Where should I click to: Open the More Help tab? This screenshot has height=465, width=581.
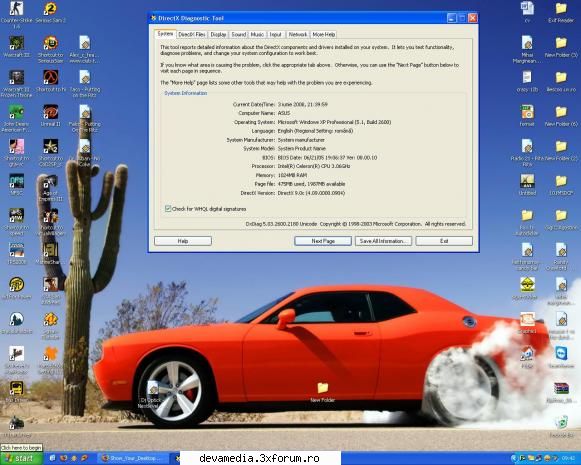323,34
